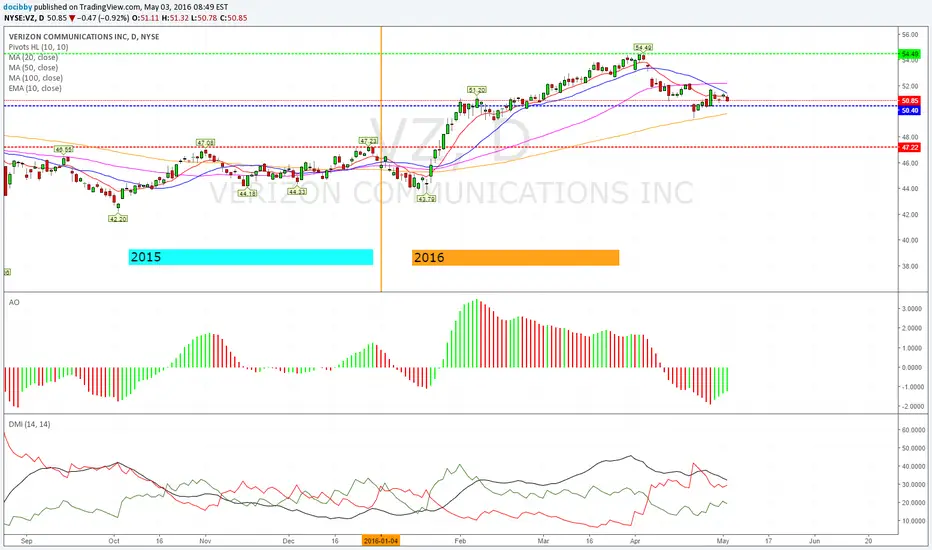Click the 44.33 pivot low label
The image size is (932, 550).
tap(297, 191)
